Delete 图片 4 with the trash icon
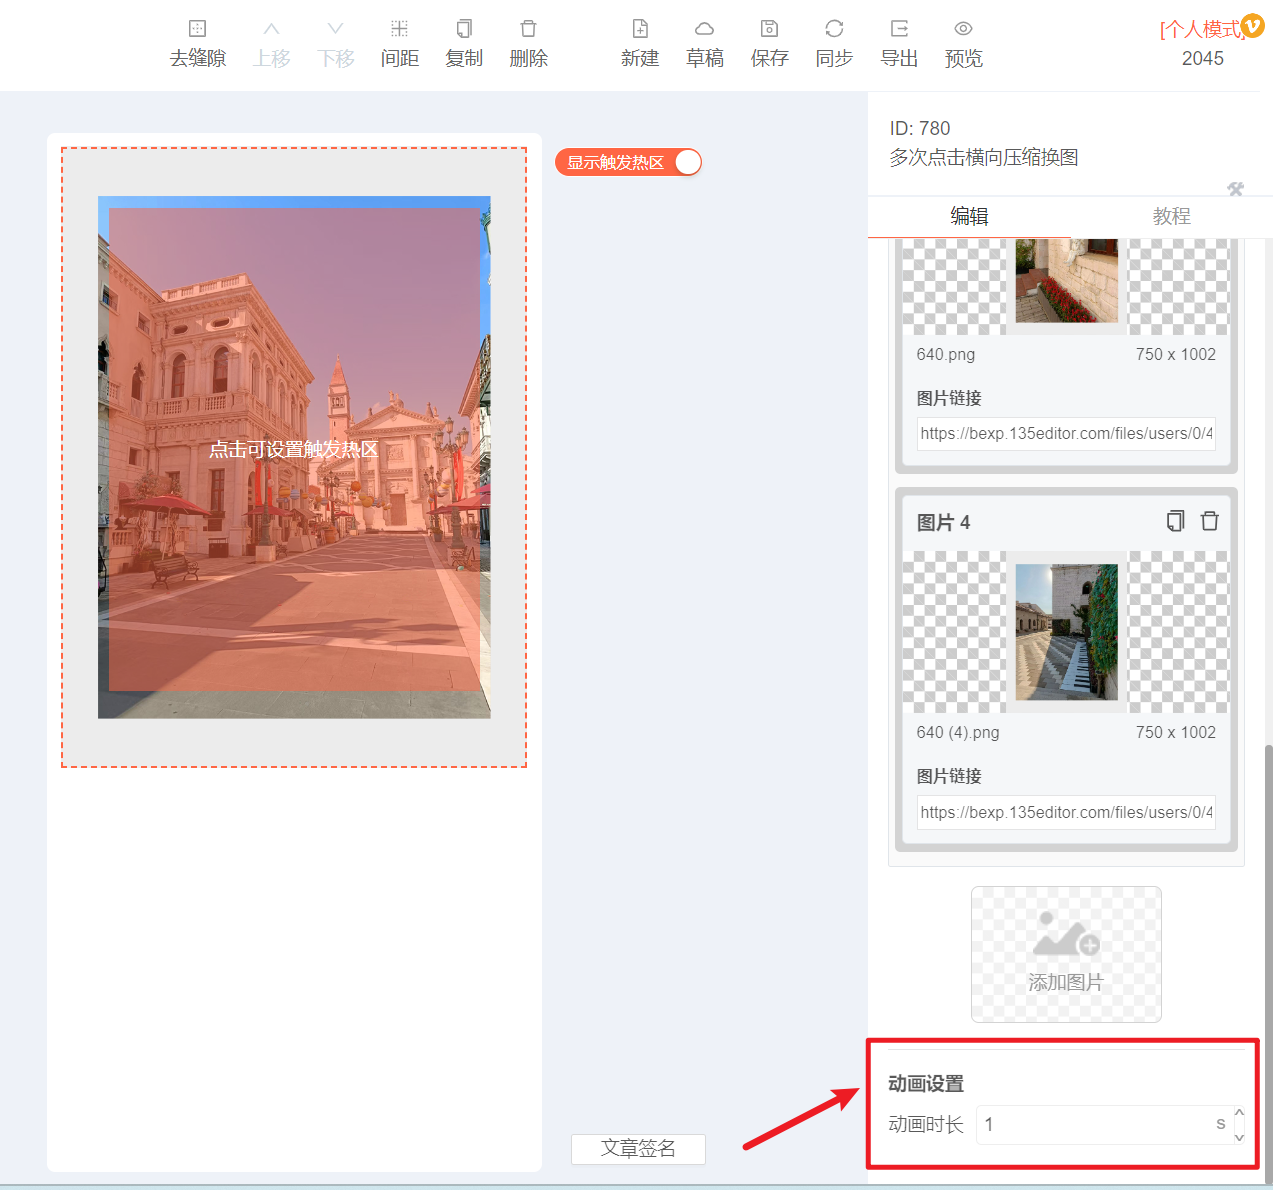Image resolution: width=1273 pixels, height=1190 pixels. pos(1210,521)
